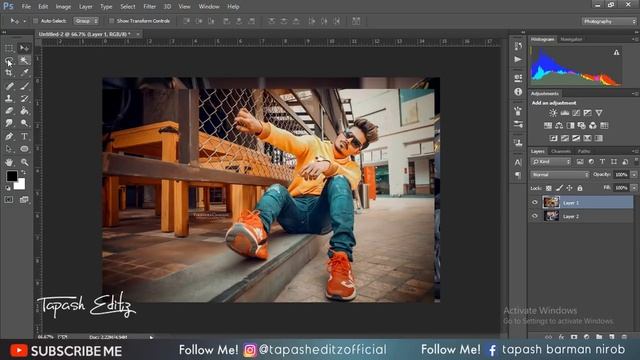Open the Auto-Select Group dropdown

[x=86, y=21]
